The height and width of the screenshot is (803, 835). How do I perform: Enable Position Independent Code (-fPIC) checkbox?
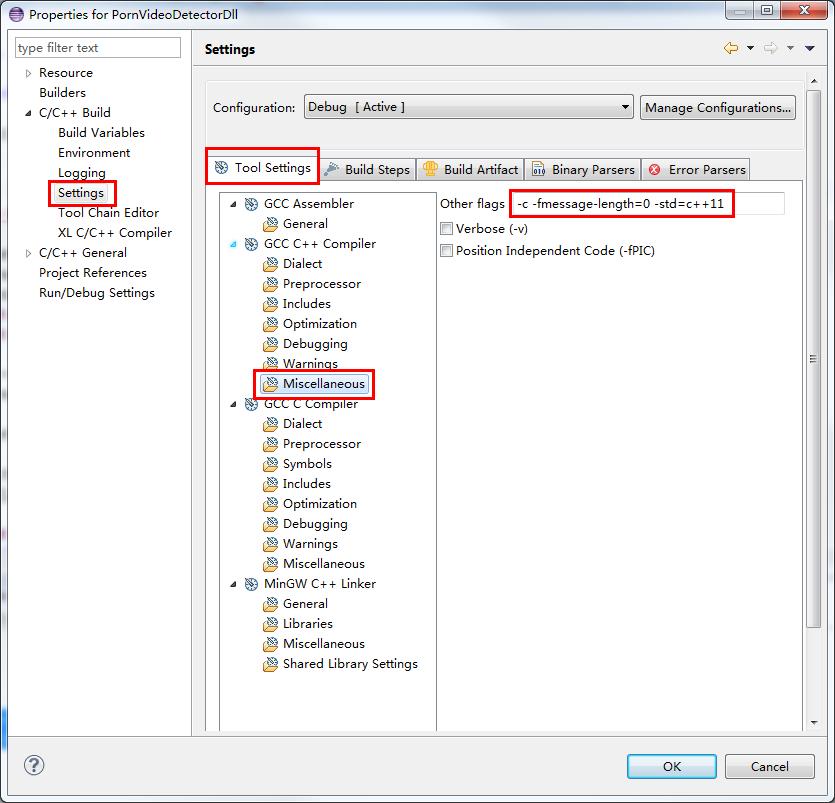click(x=446, y=251)
